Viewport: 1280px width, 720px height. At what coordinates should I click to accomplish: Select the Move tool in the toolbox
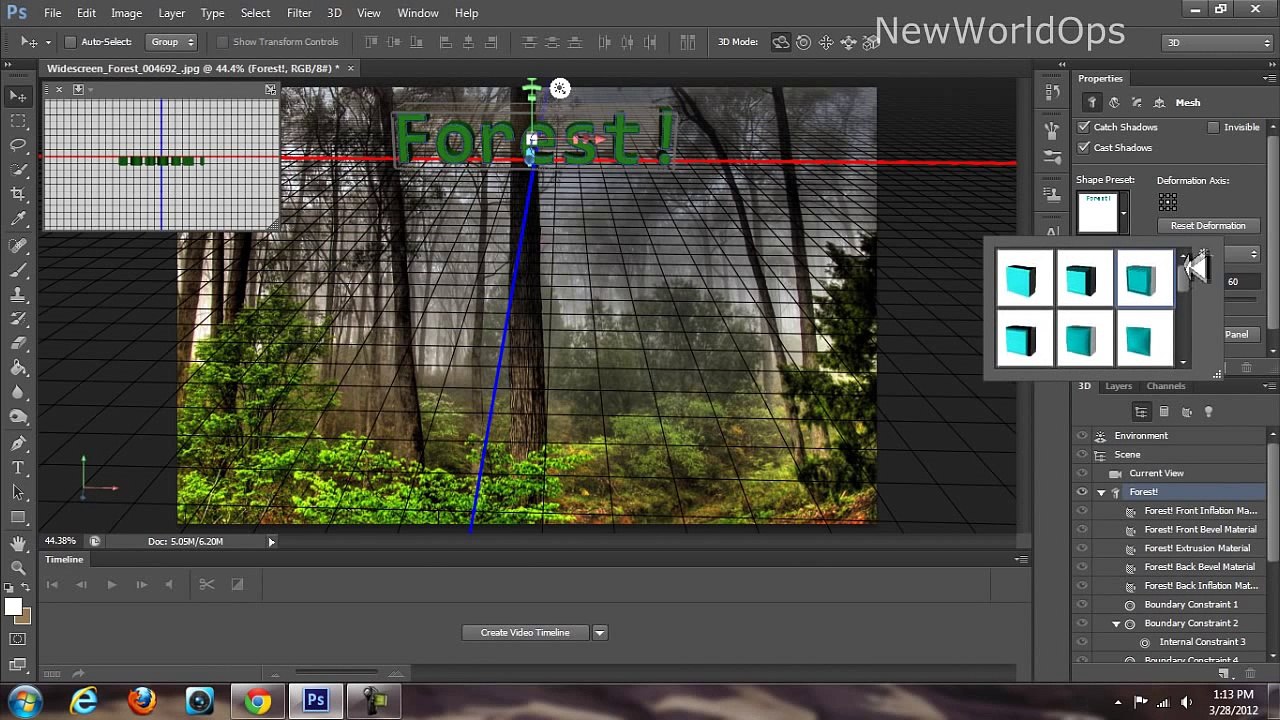point(18,96)
